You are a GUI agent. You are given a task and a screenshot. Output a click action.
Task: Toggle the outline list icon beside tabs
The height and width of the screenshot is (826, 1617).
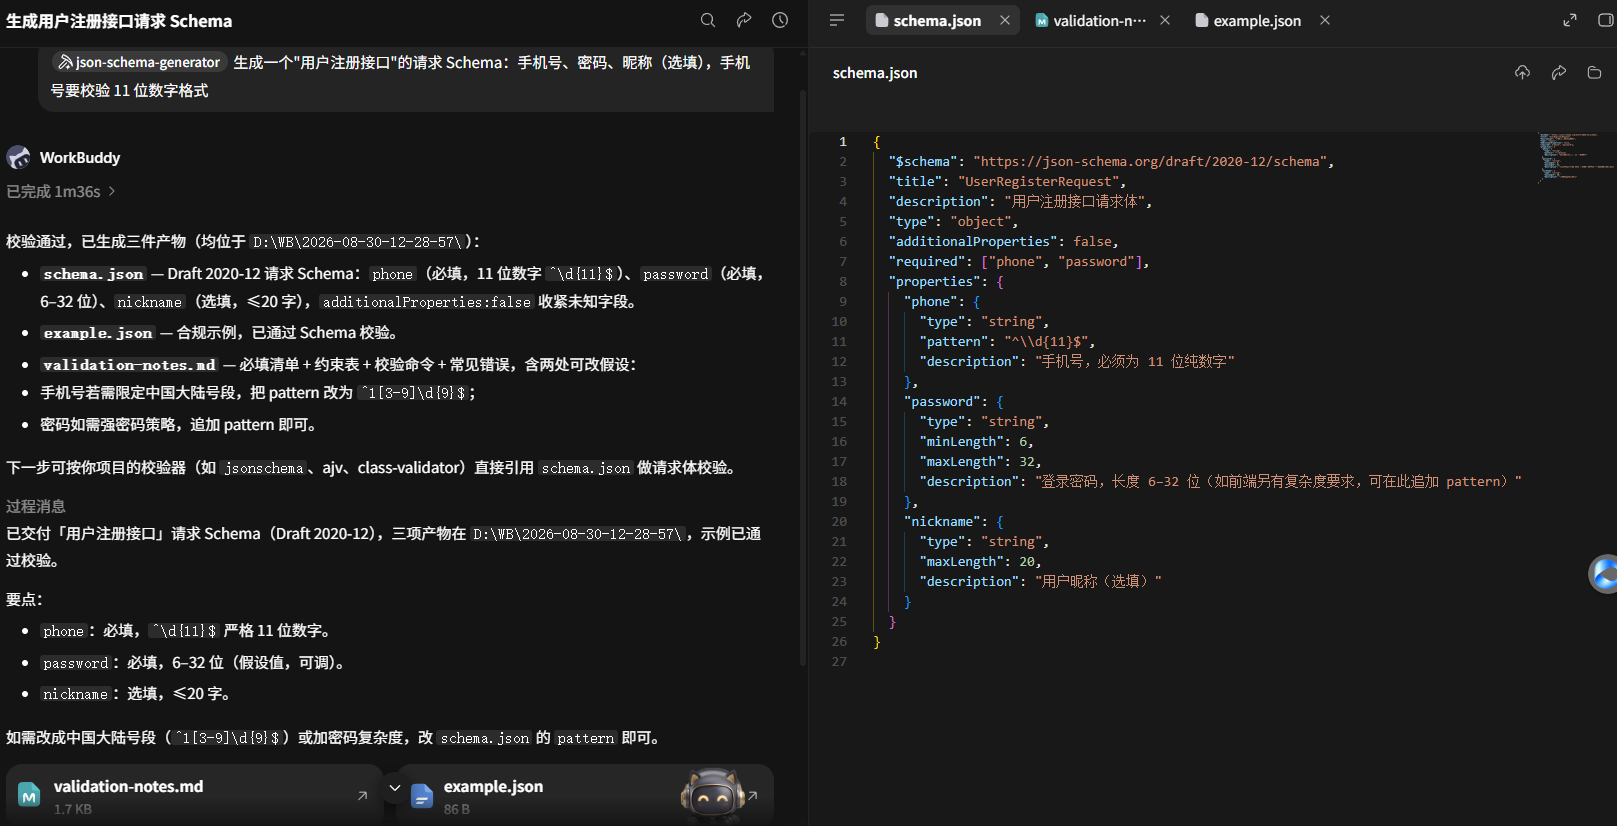(x=837, y=20)
